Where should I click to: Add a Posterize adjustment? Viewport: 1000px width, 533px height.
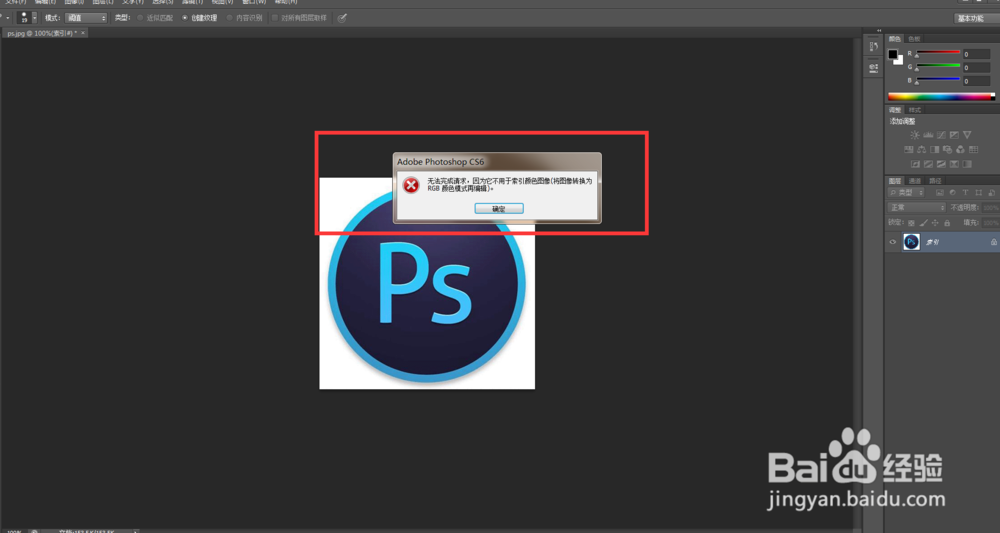pyautogui.click(x=929, y=164)
